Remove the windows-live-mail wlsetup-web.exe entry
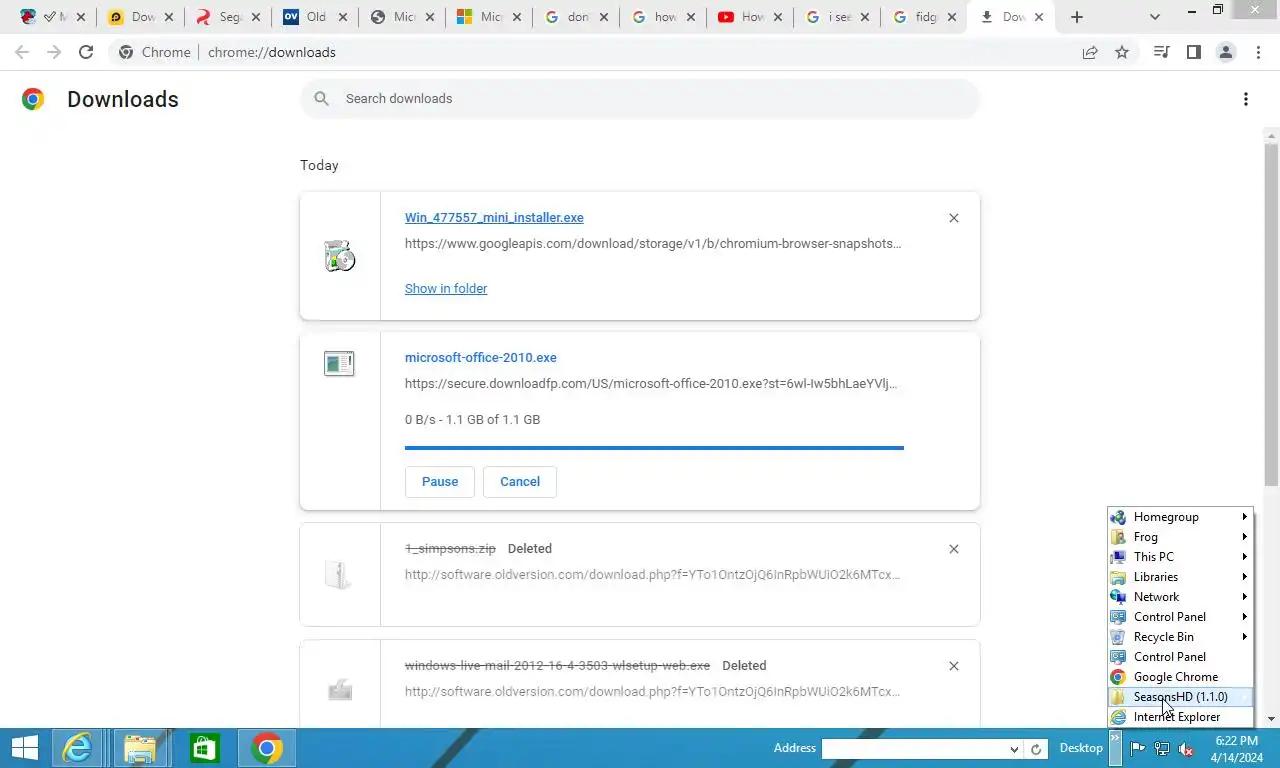The image size is (1280, 768). pyautogui.click(x=953, y=666)
